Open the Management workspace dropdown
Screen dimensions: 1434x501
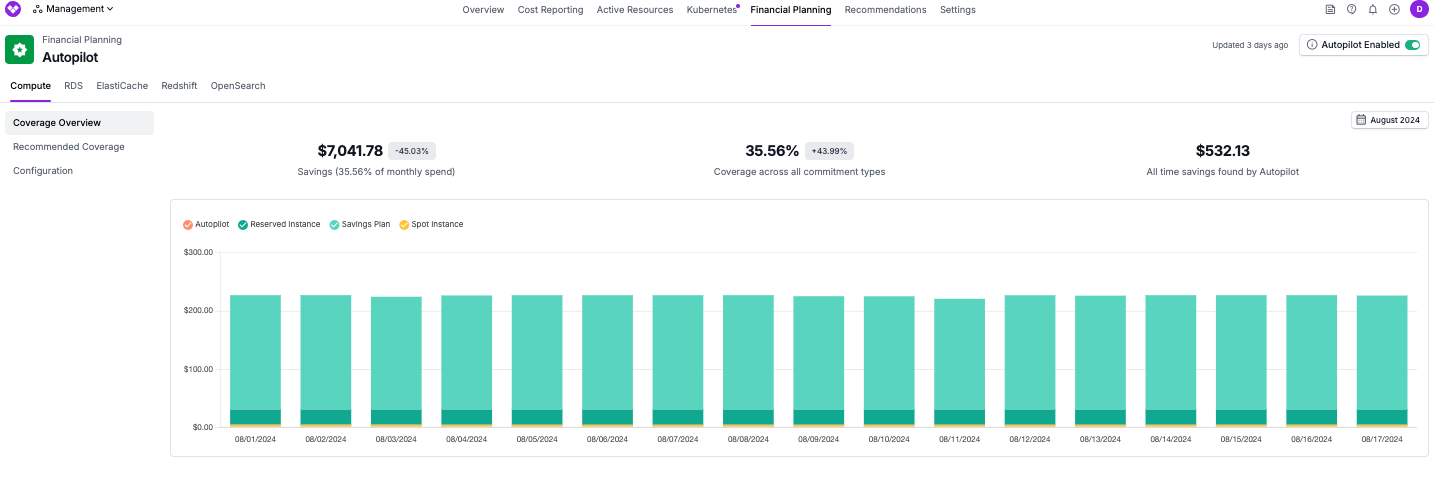coord(73,9)
